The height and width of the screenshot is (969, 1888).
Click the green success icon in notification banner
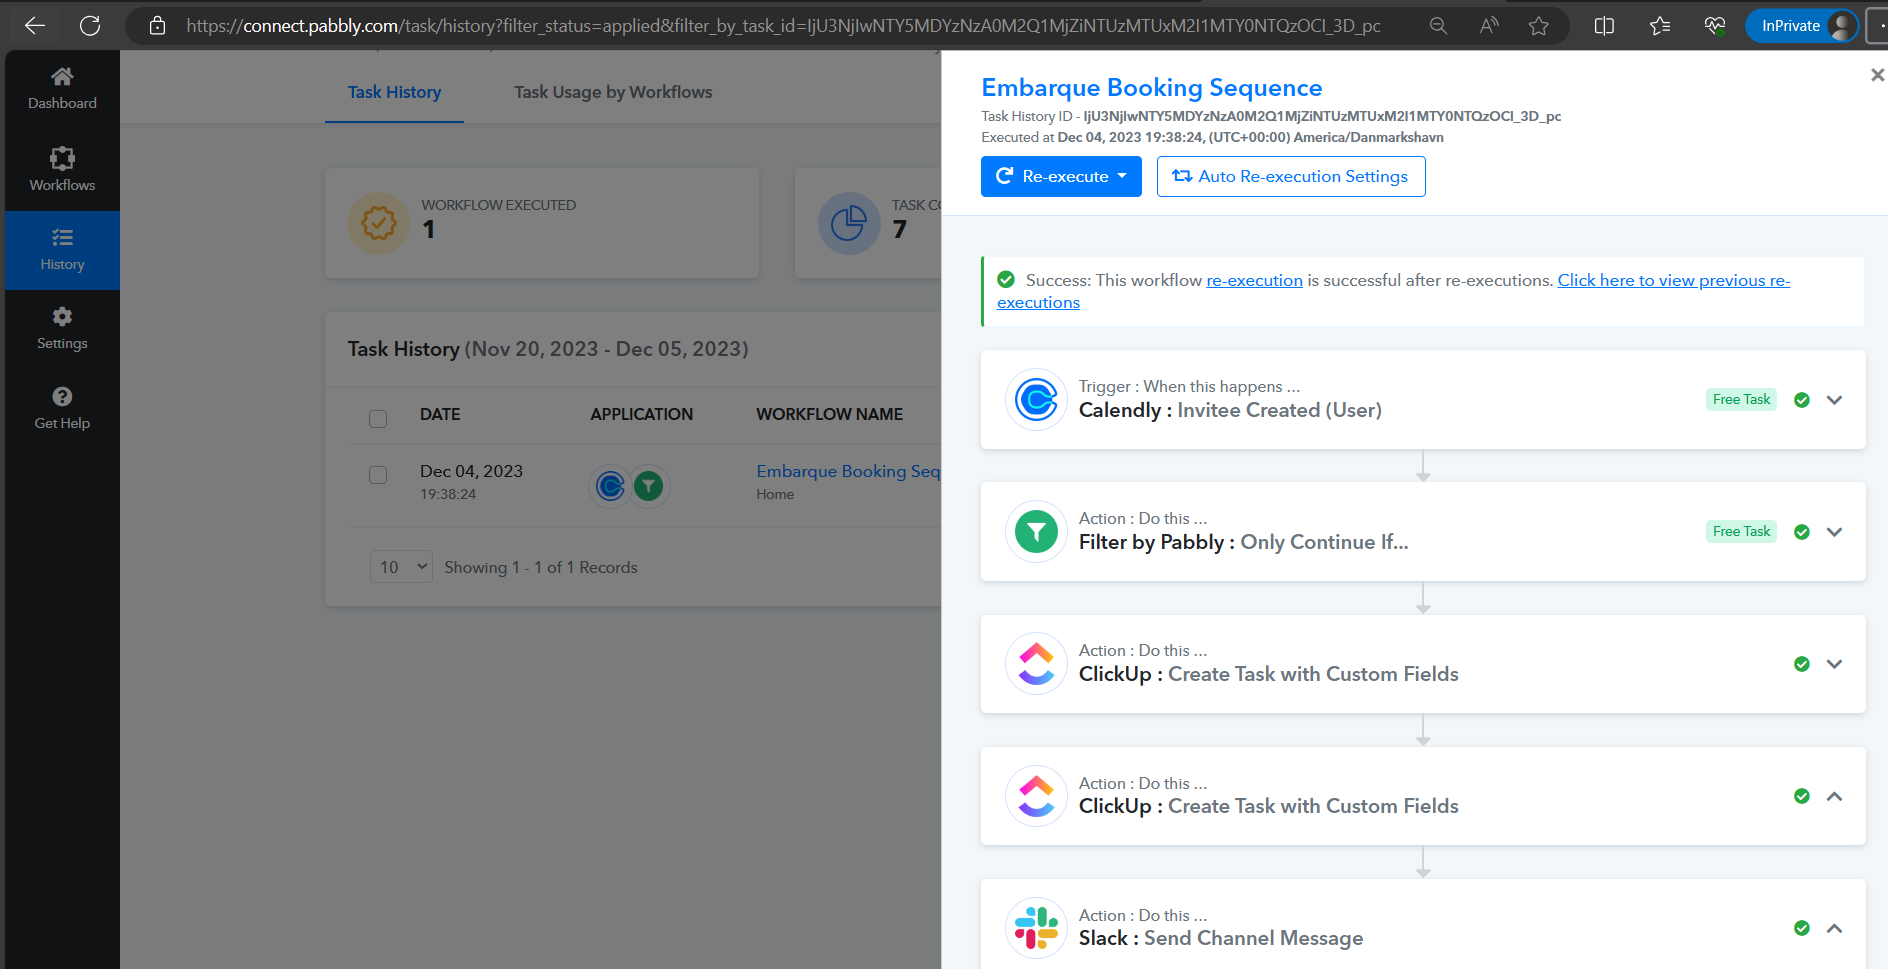click(x=1006, y=280)
